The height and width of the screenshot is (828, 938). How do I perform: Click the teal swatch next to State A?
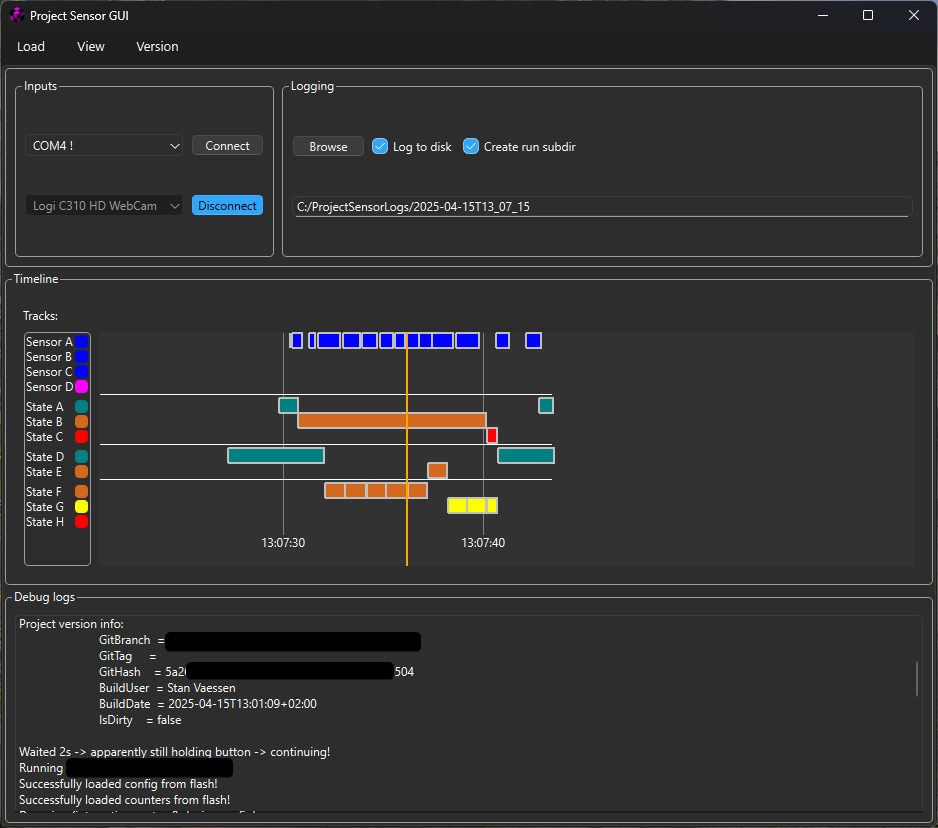[81, 406]
